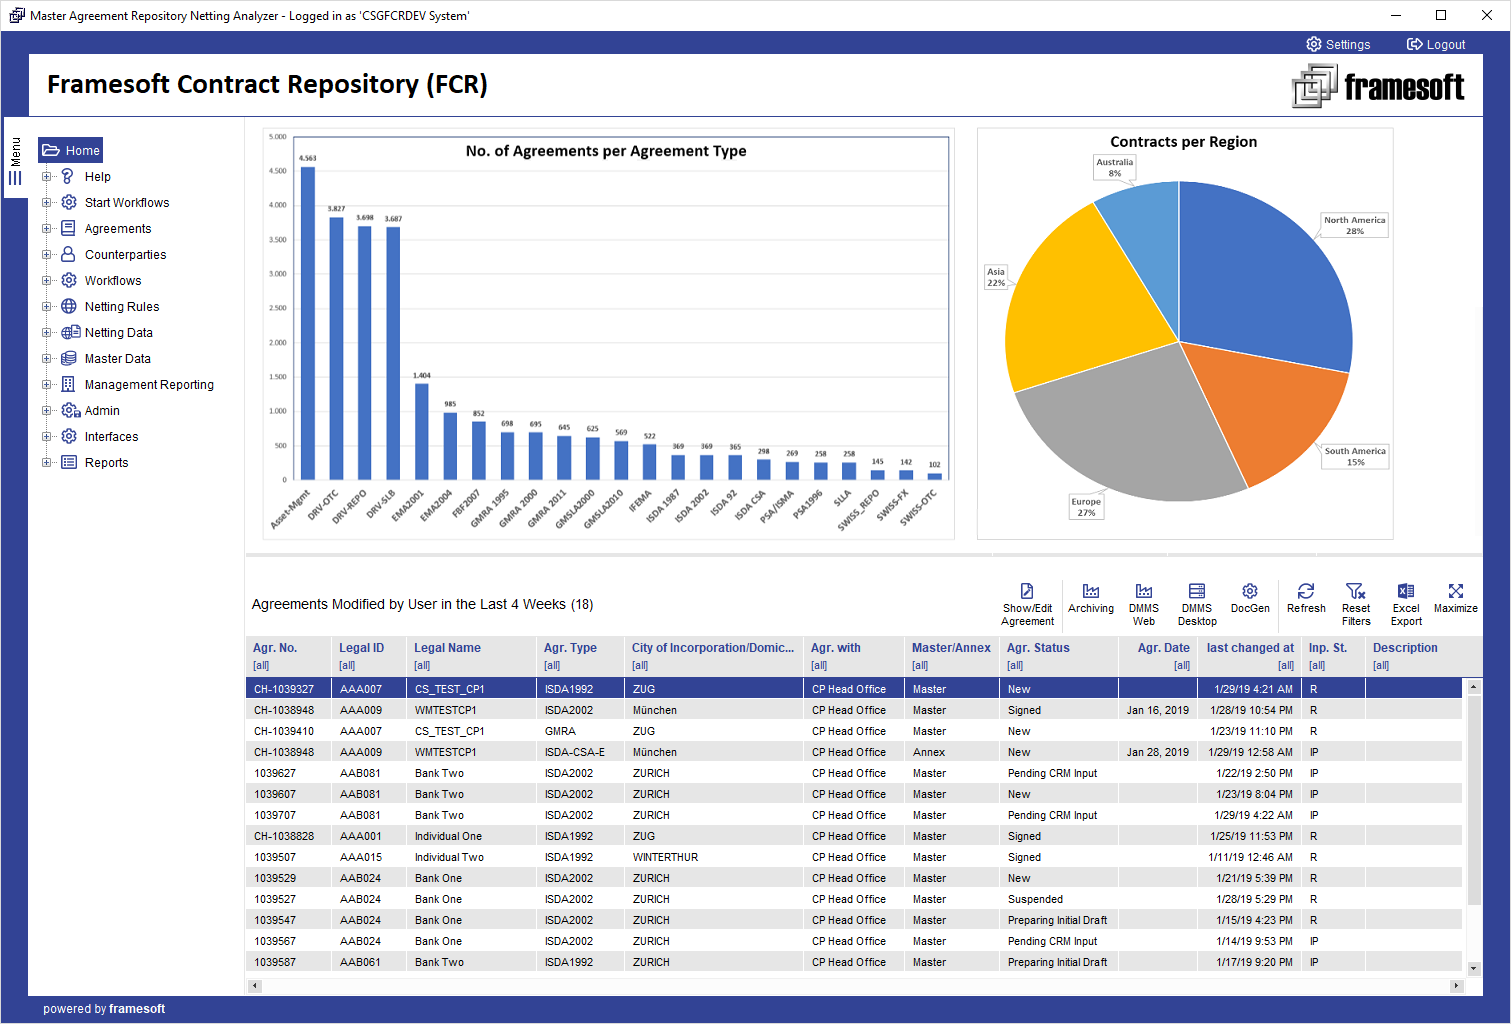This screenshot has width=1511, height=1024.
Task: Open the Archiving tool icon
Action: pos(1091,591)
